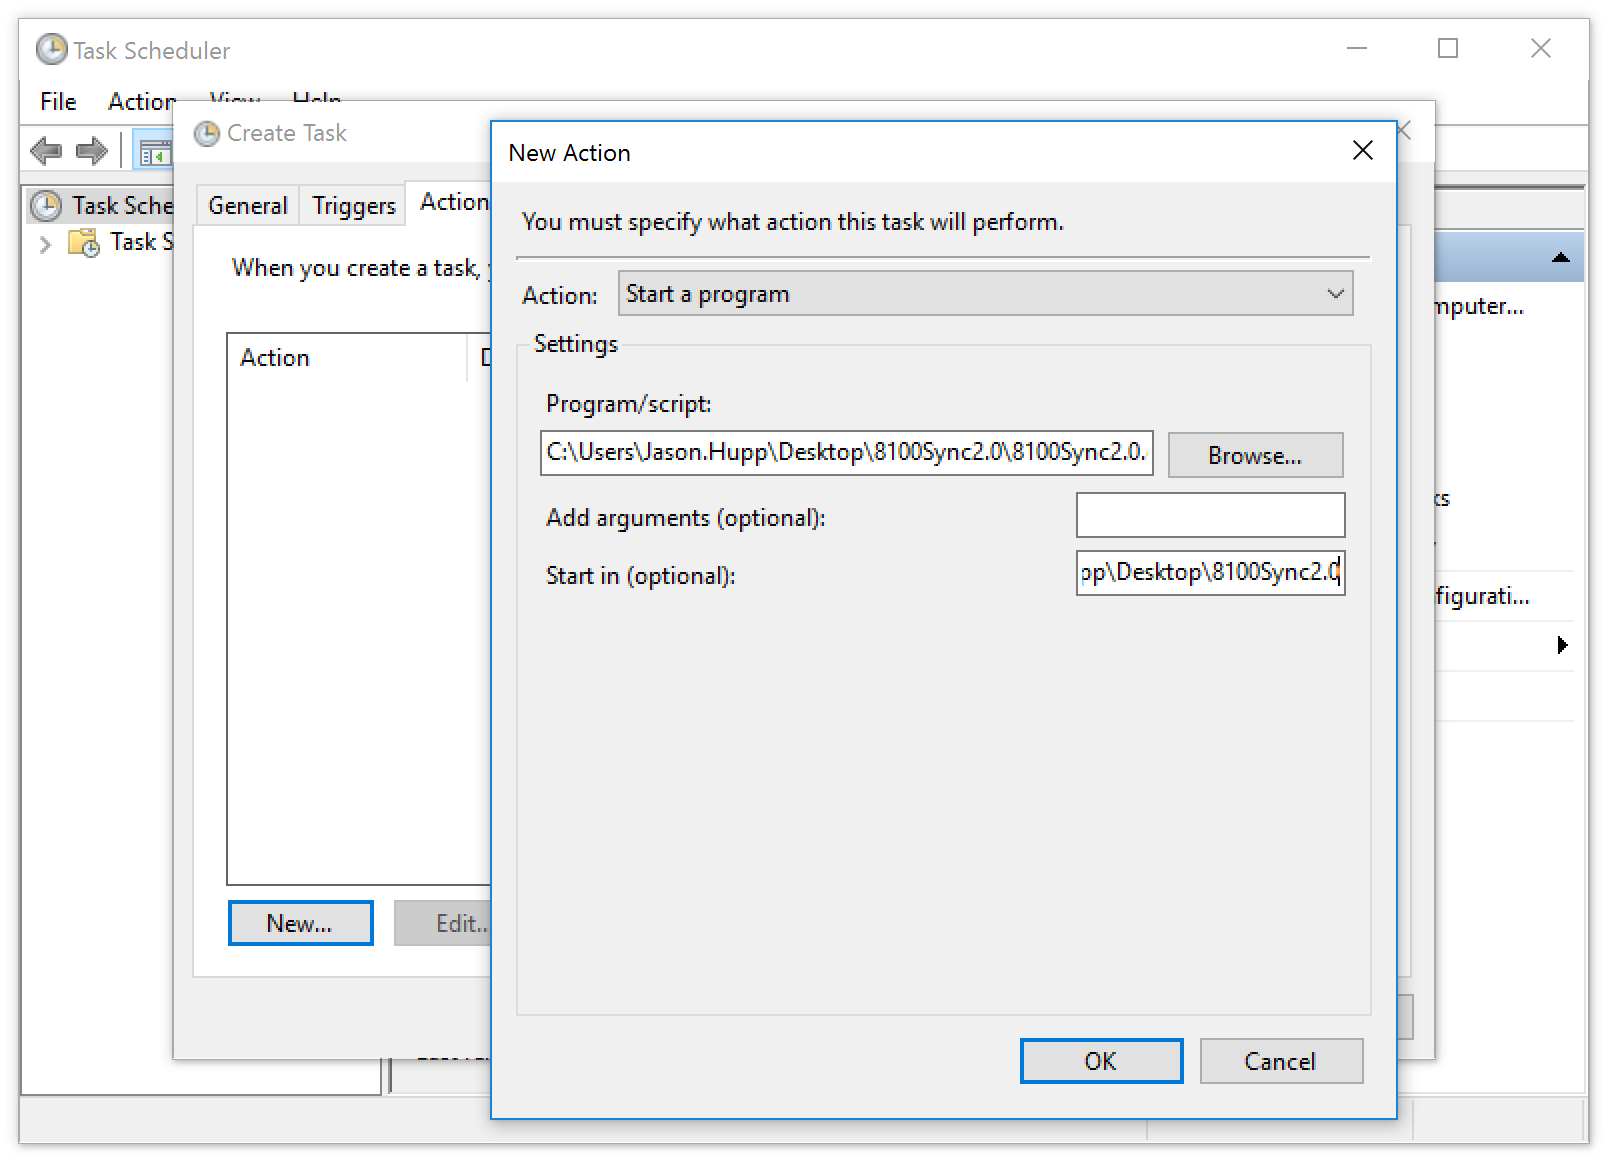This screenshot has height=1163, width=1611.
Task: Open the submenu arrow in the Actions pane
Action: (1562, 645)
